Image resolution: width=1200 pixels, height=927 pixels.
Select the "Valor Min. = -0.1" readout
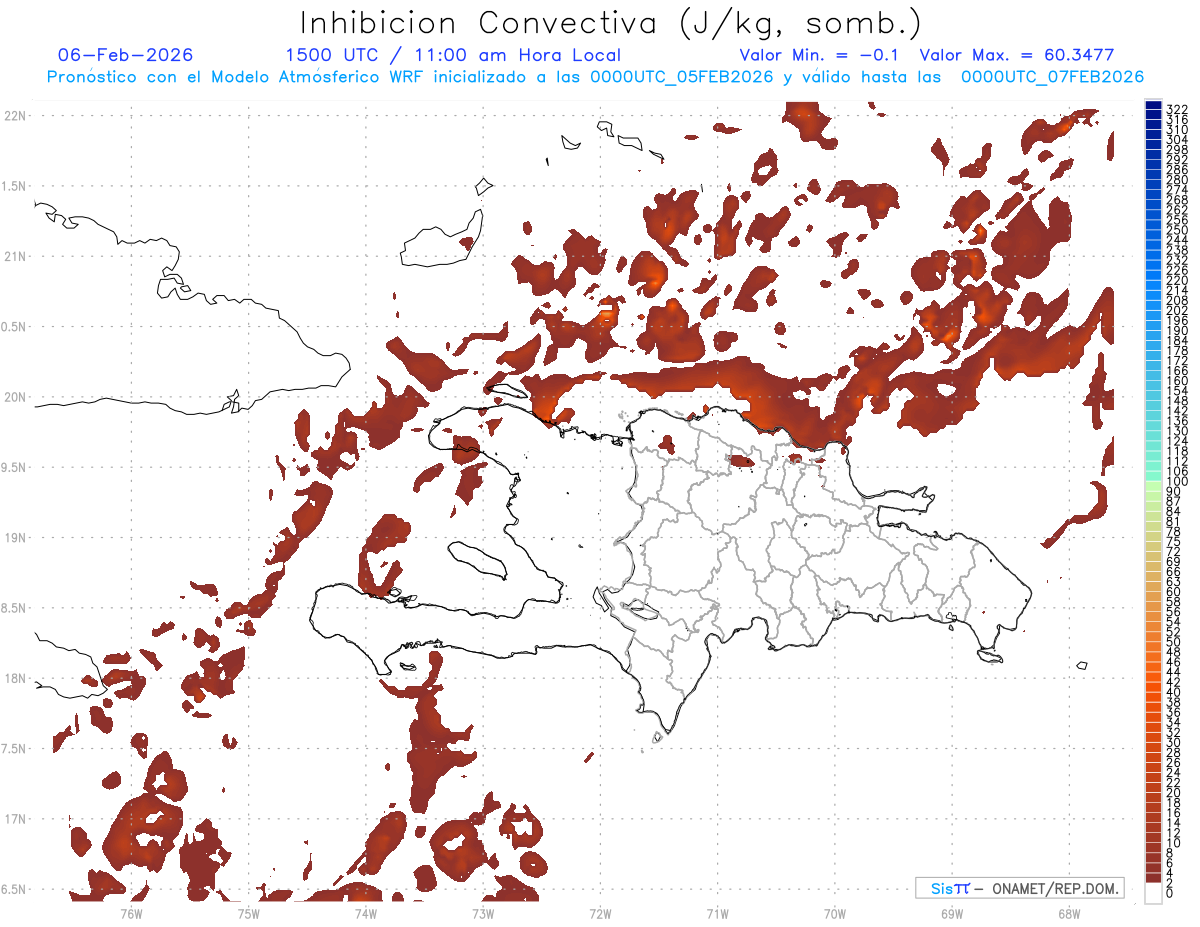(x=819, y=55)
